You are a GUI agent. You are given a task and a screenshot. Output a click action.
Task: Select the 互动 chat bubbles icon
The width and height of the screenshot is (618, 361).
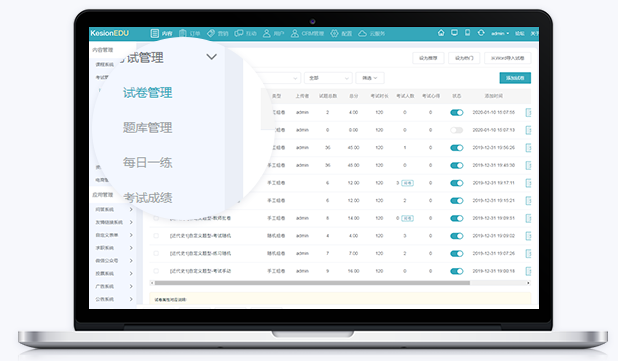coord(239,33)
